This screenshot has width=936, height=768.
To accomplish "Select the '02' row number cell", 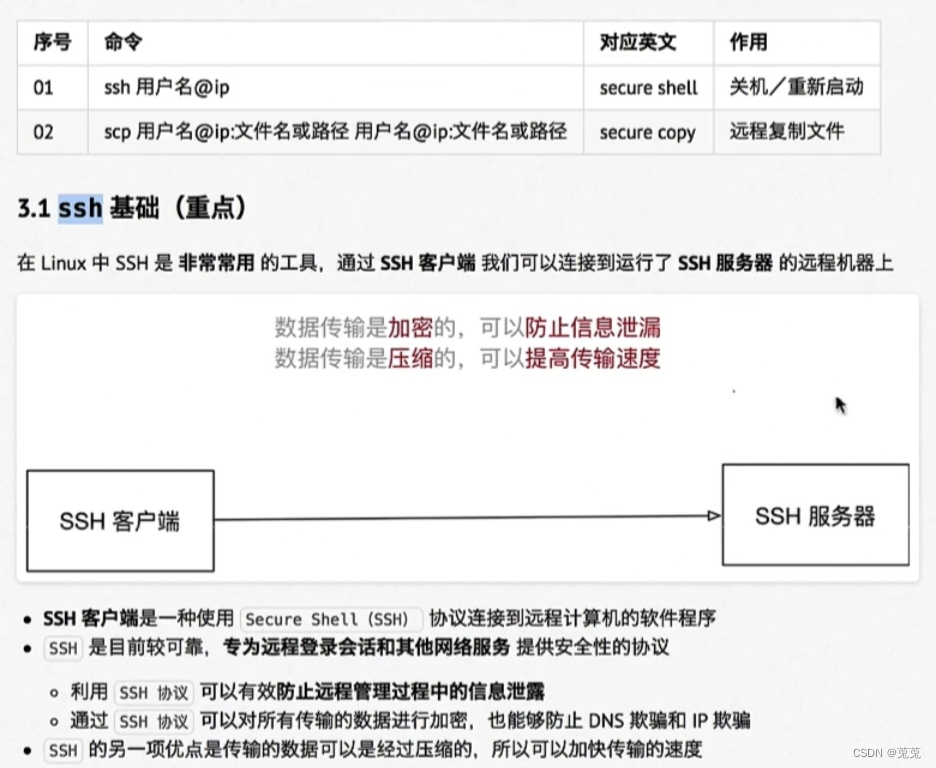I will coord(53,132).
